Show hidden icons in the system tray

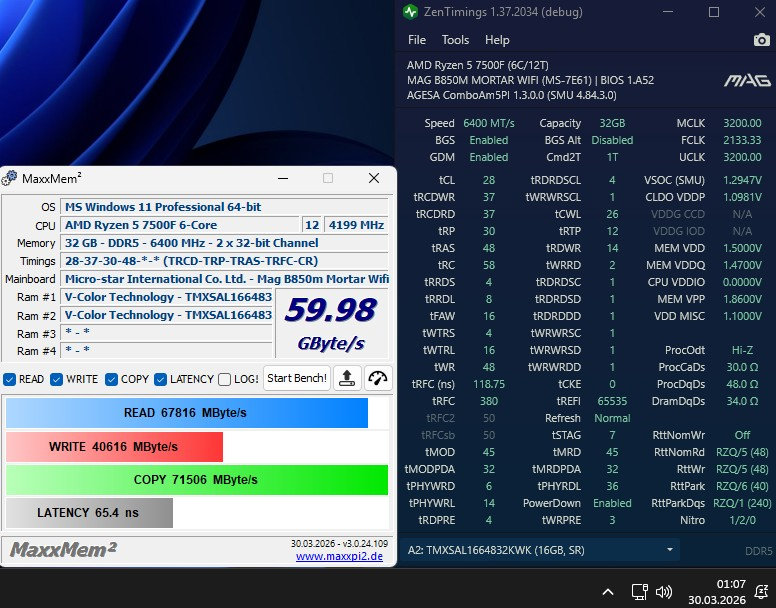tap(608, 592)
